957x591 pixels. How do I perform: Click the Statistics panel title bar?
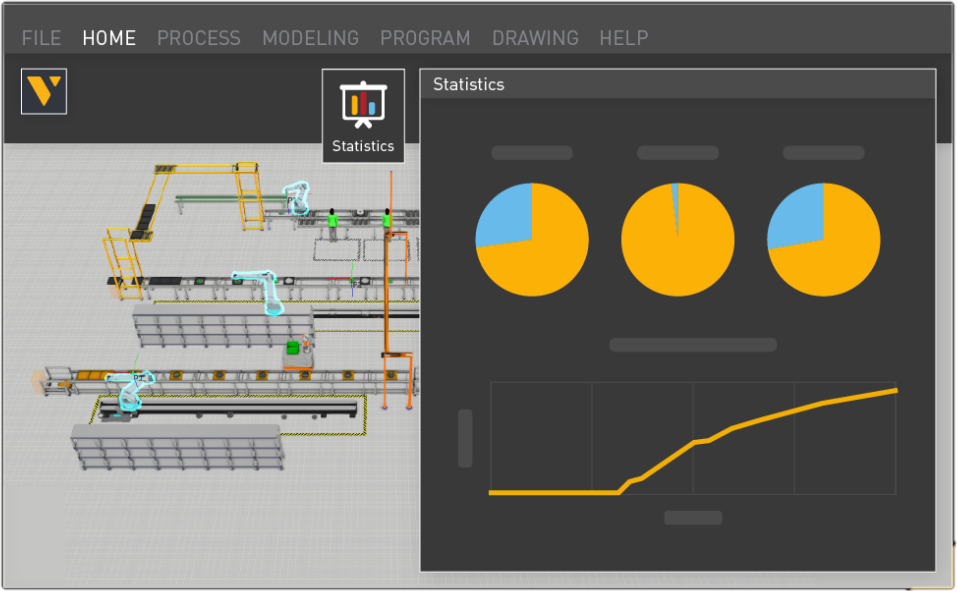[x=677, y=84]
